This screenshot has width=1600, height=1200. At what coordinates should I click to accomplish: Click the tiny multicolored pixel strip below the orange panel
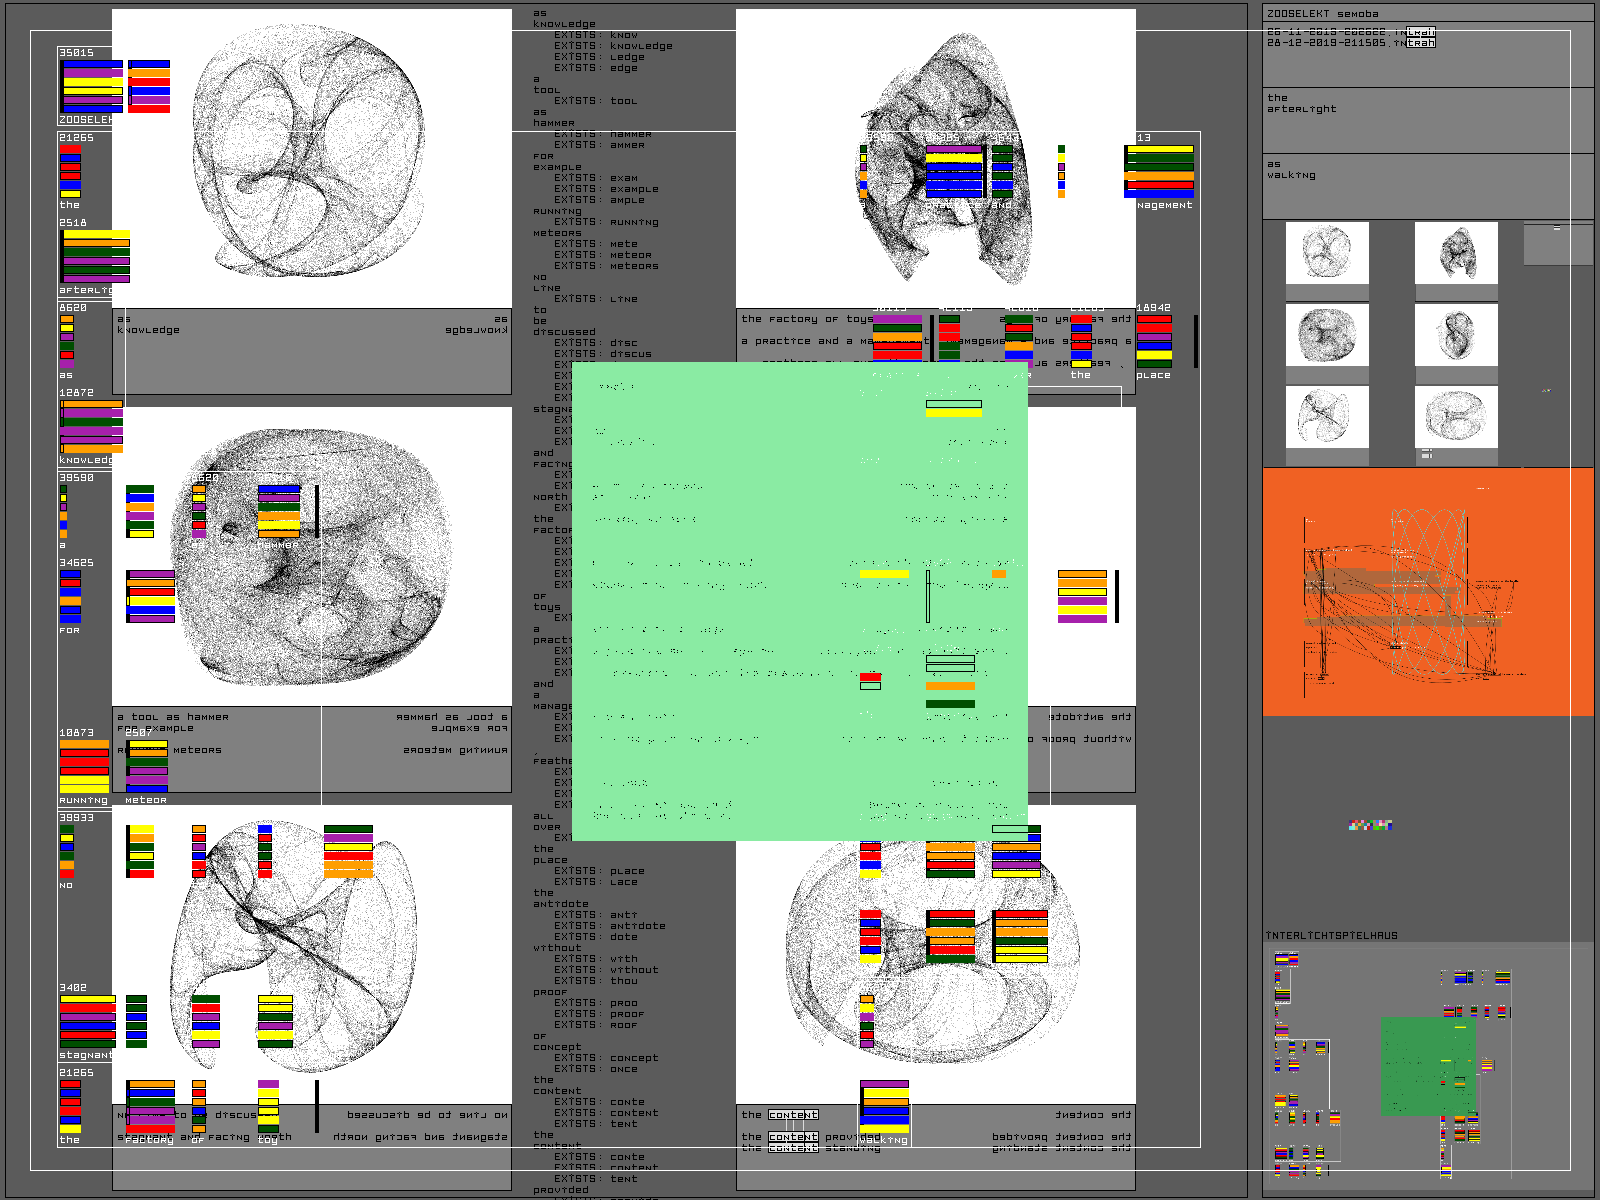point(1370,825)
